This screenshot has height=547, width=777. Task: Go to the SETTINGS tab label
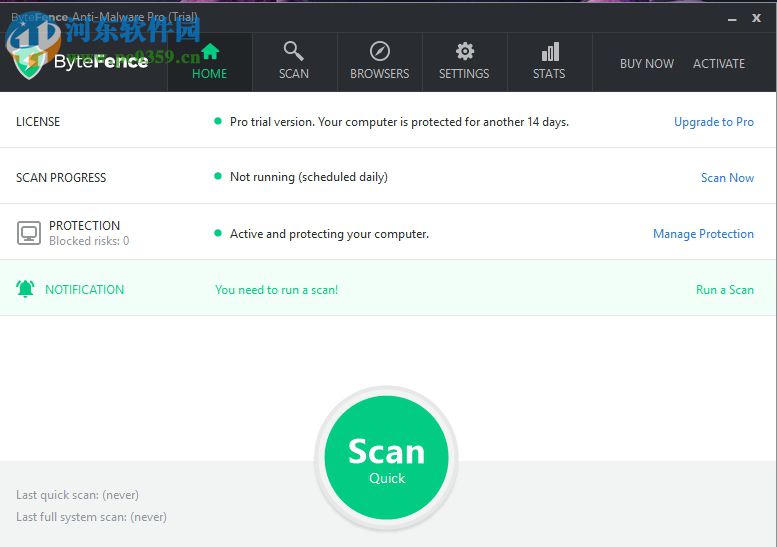click(x=464, y=74)
